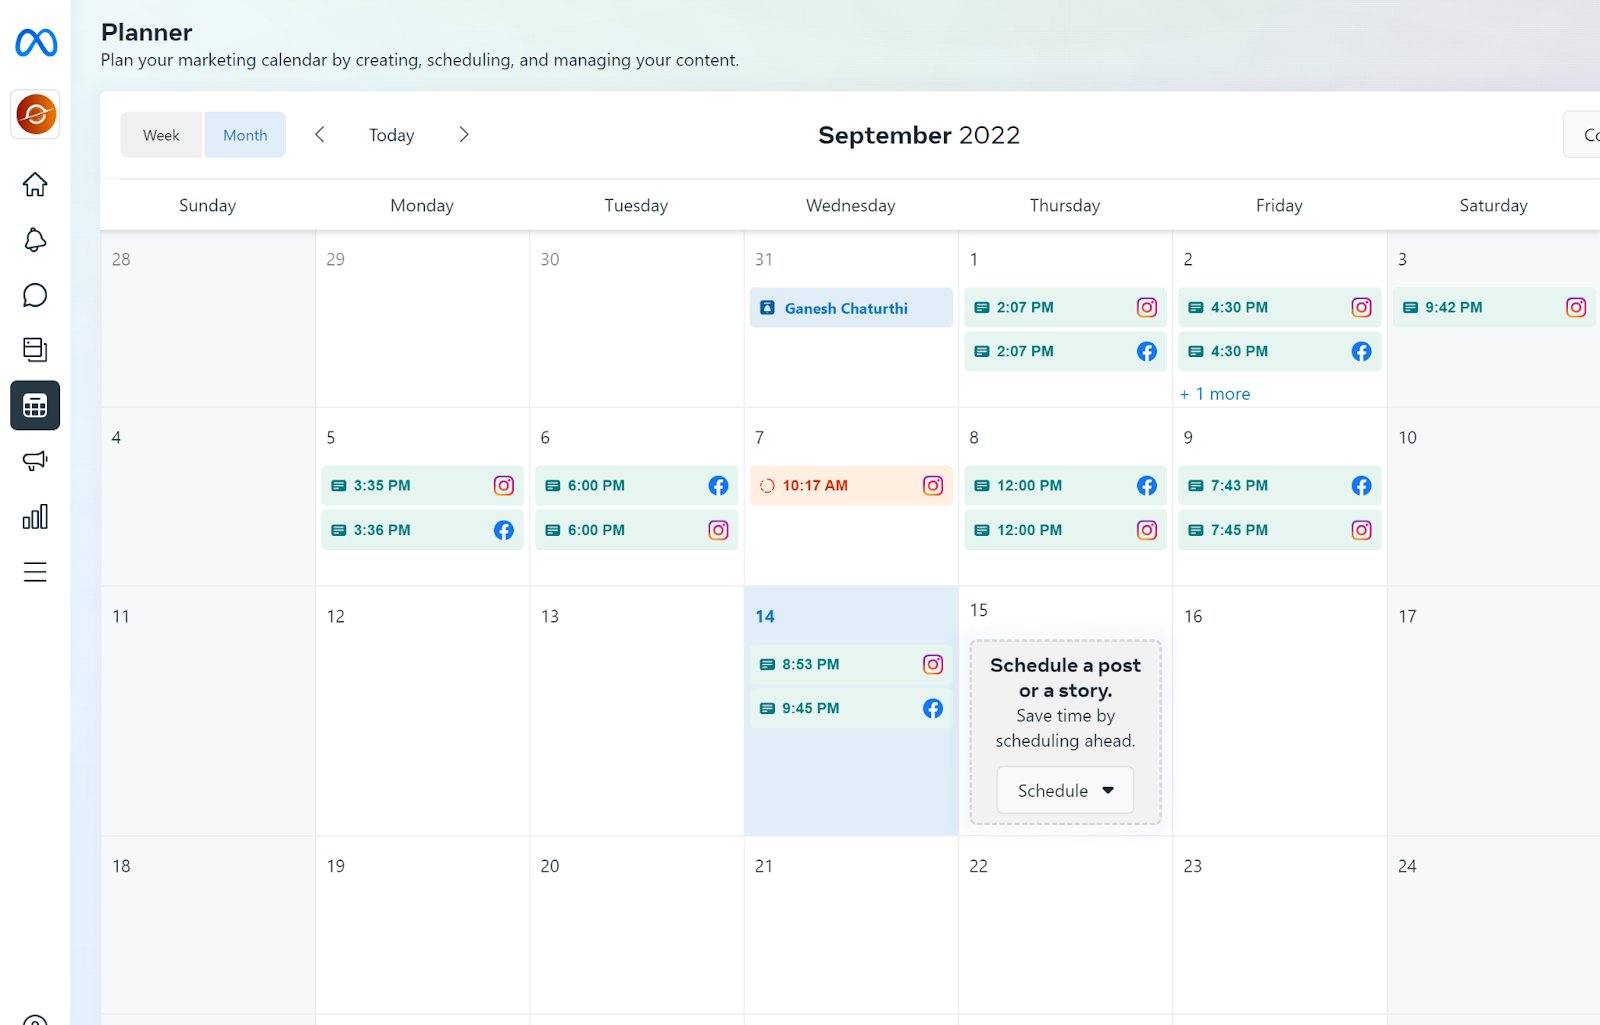Click the Wednesday column header
1600x1025 pixels.
[x=851, y=205]
